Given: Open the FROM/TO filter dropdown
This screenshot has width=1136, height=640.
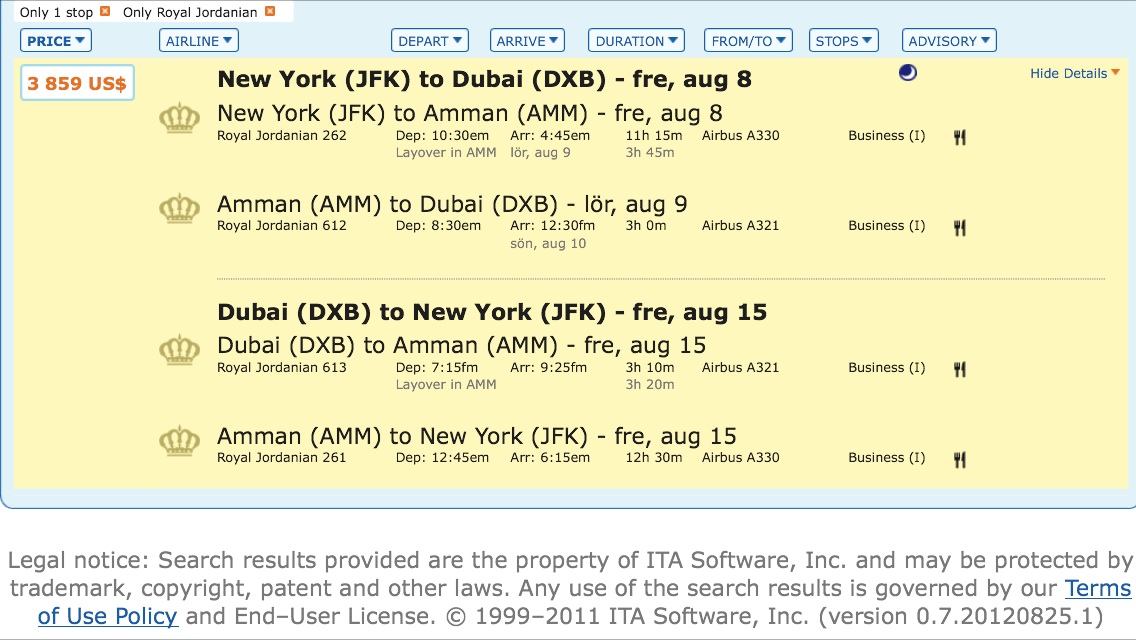Looking at the screenshot, I should 748,41.
